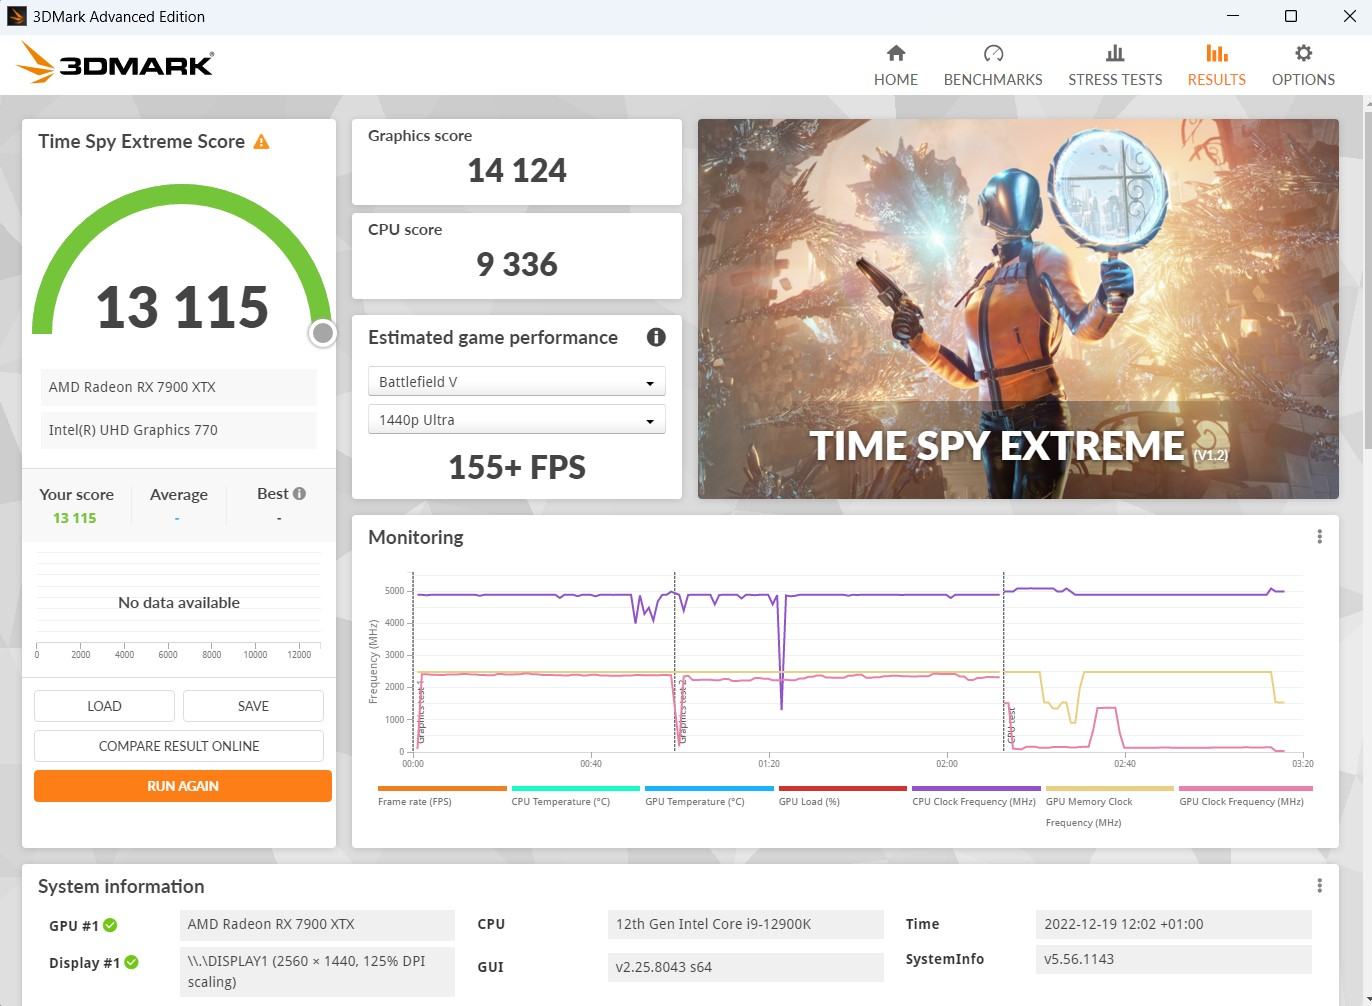This screenshot has width=1372, height=1006.
Task: Click the LOAD button
Action: (x=104, y=706)
